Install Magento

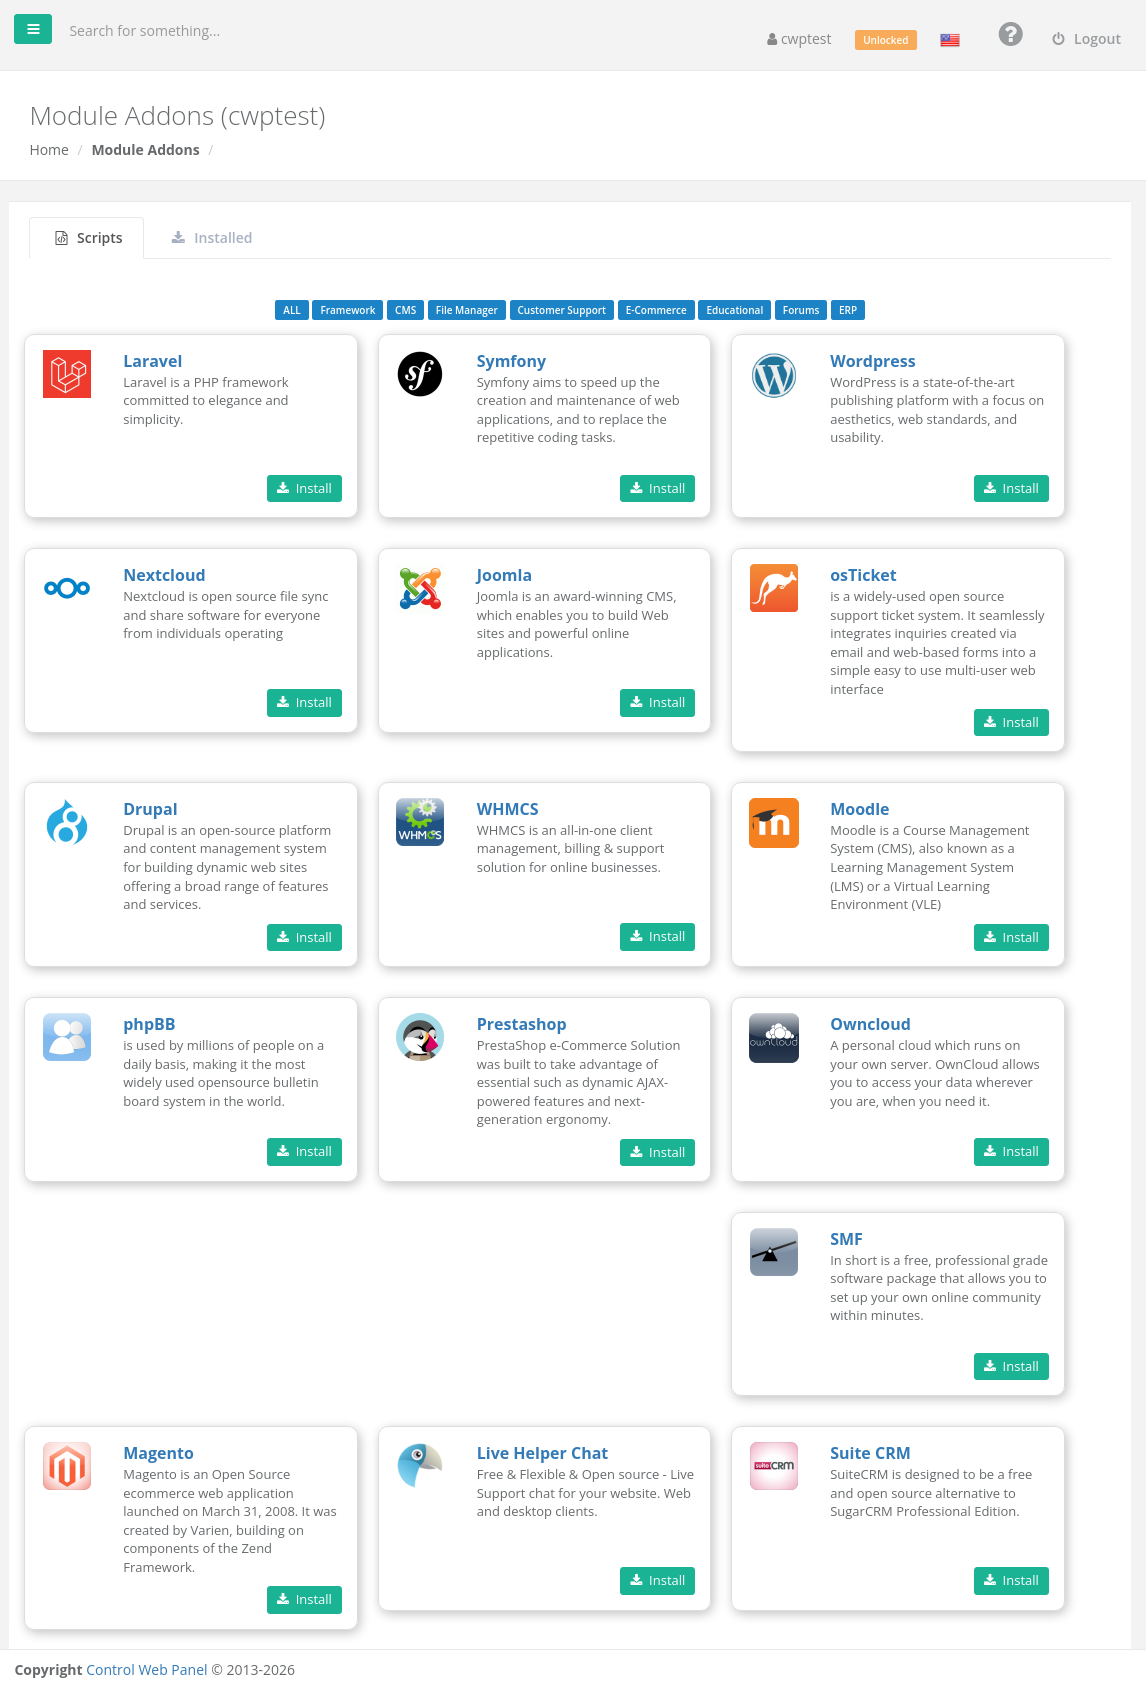point(304,1599)
